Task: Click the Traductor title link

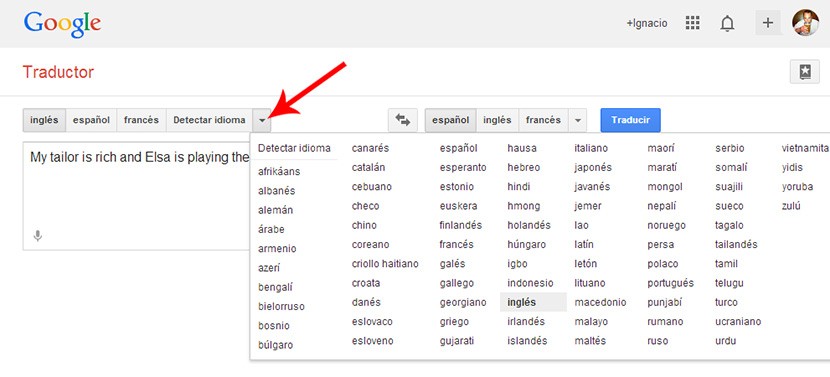Action: [58, 72]
